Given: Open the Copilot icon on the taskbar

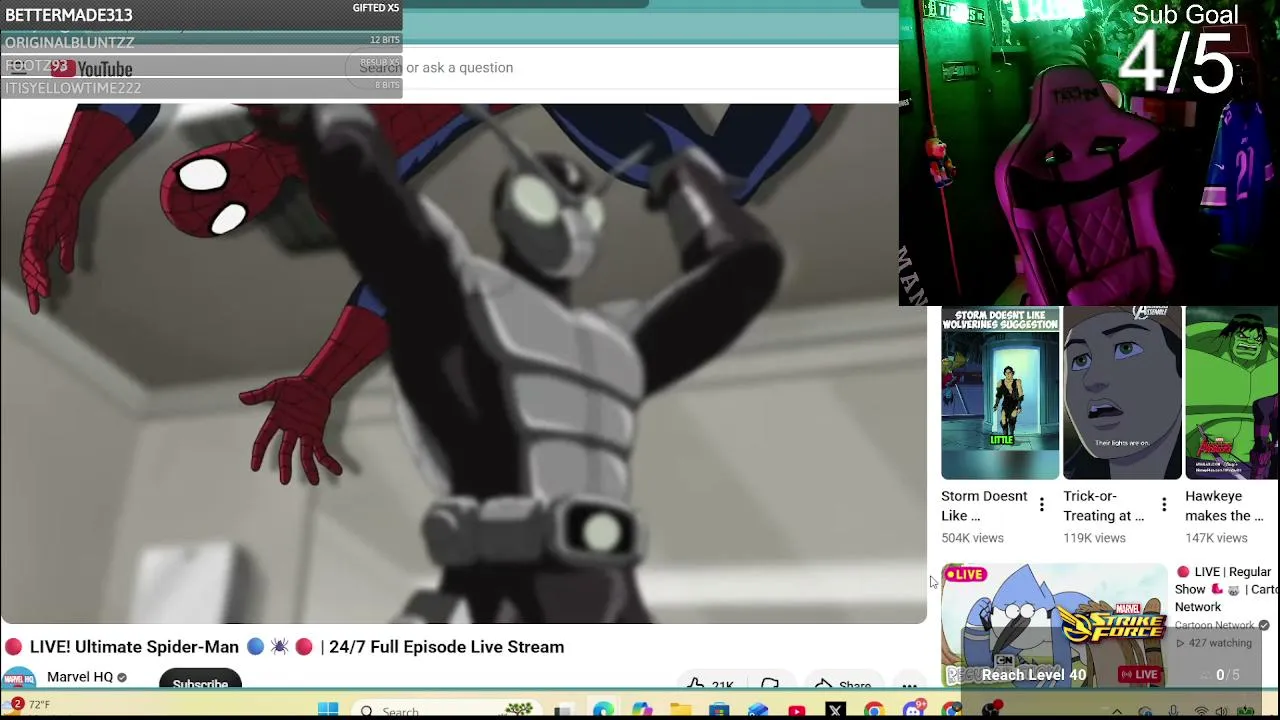Looking at the screenshot, I should 641,711.
